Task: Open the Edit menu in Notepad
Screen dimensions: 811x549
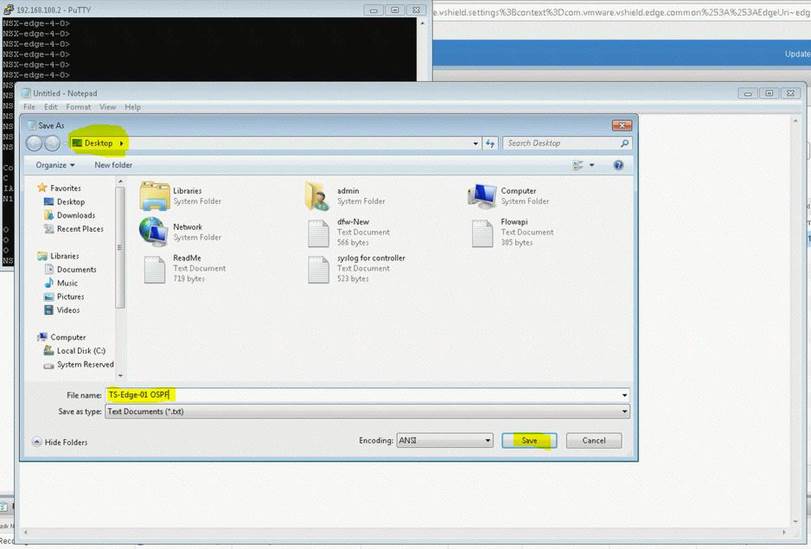Action: 51,107
